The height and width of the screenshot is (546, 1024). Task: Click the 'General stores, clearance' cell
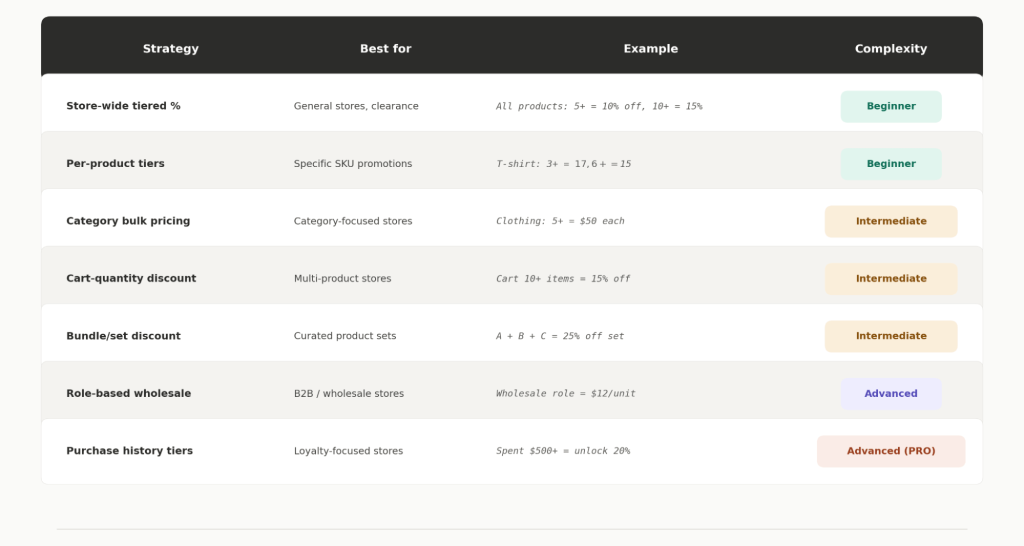click(x=356, y=106)
